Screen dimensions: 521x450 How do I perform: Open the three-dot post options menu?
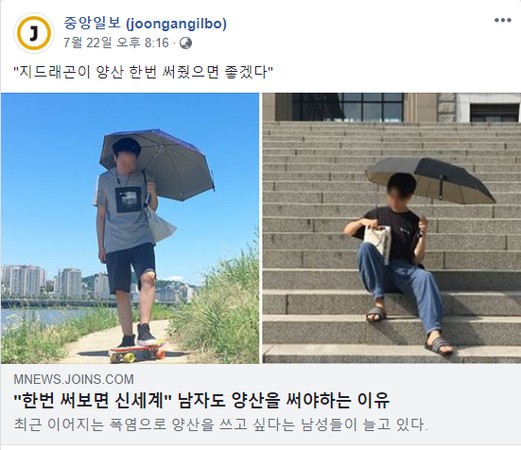point(503,20)
